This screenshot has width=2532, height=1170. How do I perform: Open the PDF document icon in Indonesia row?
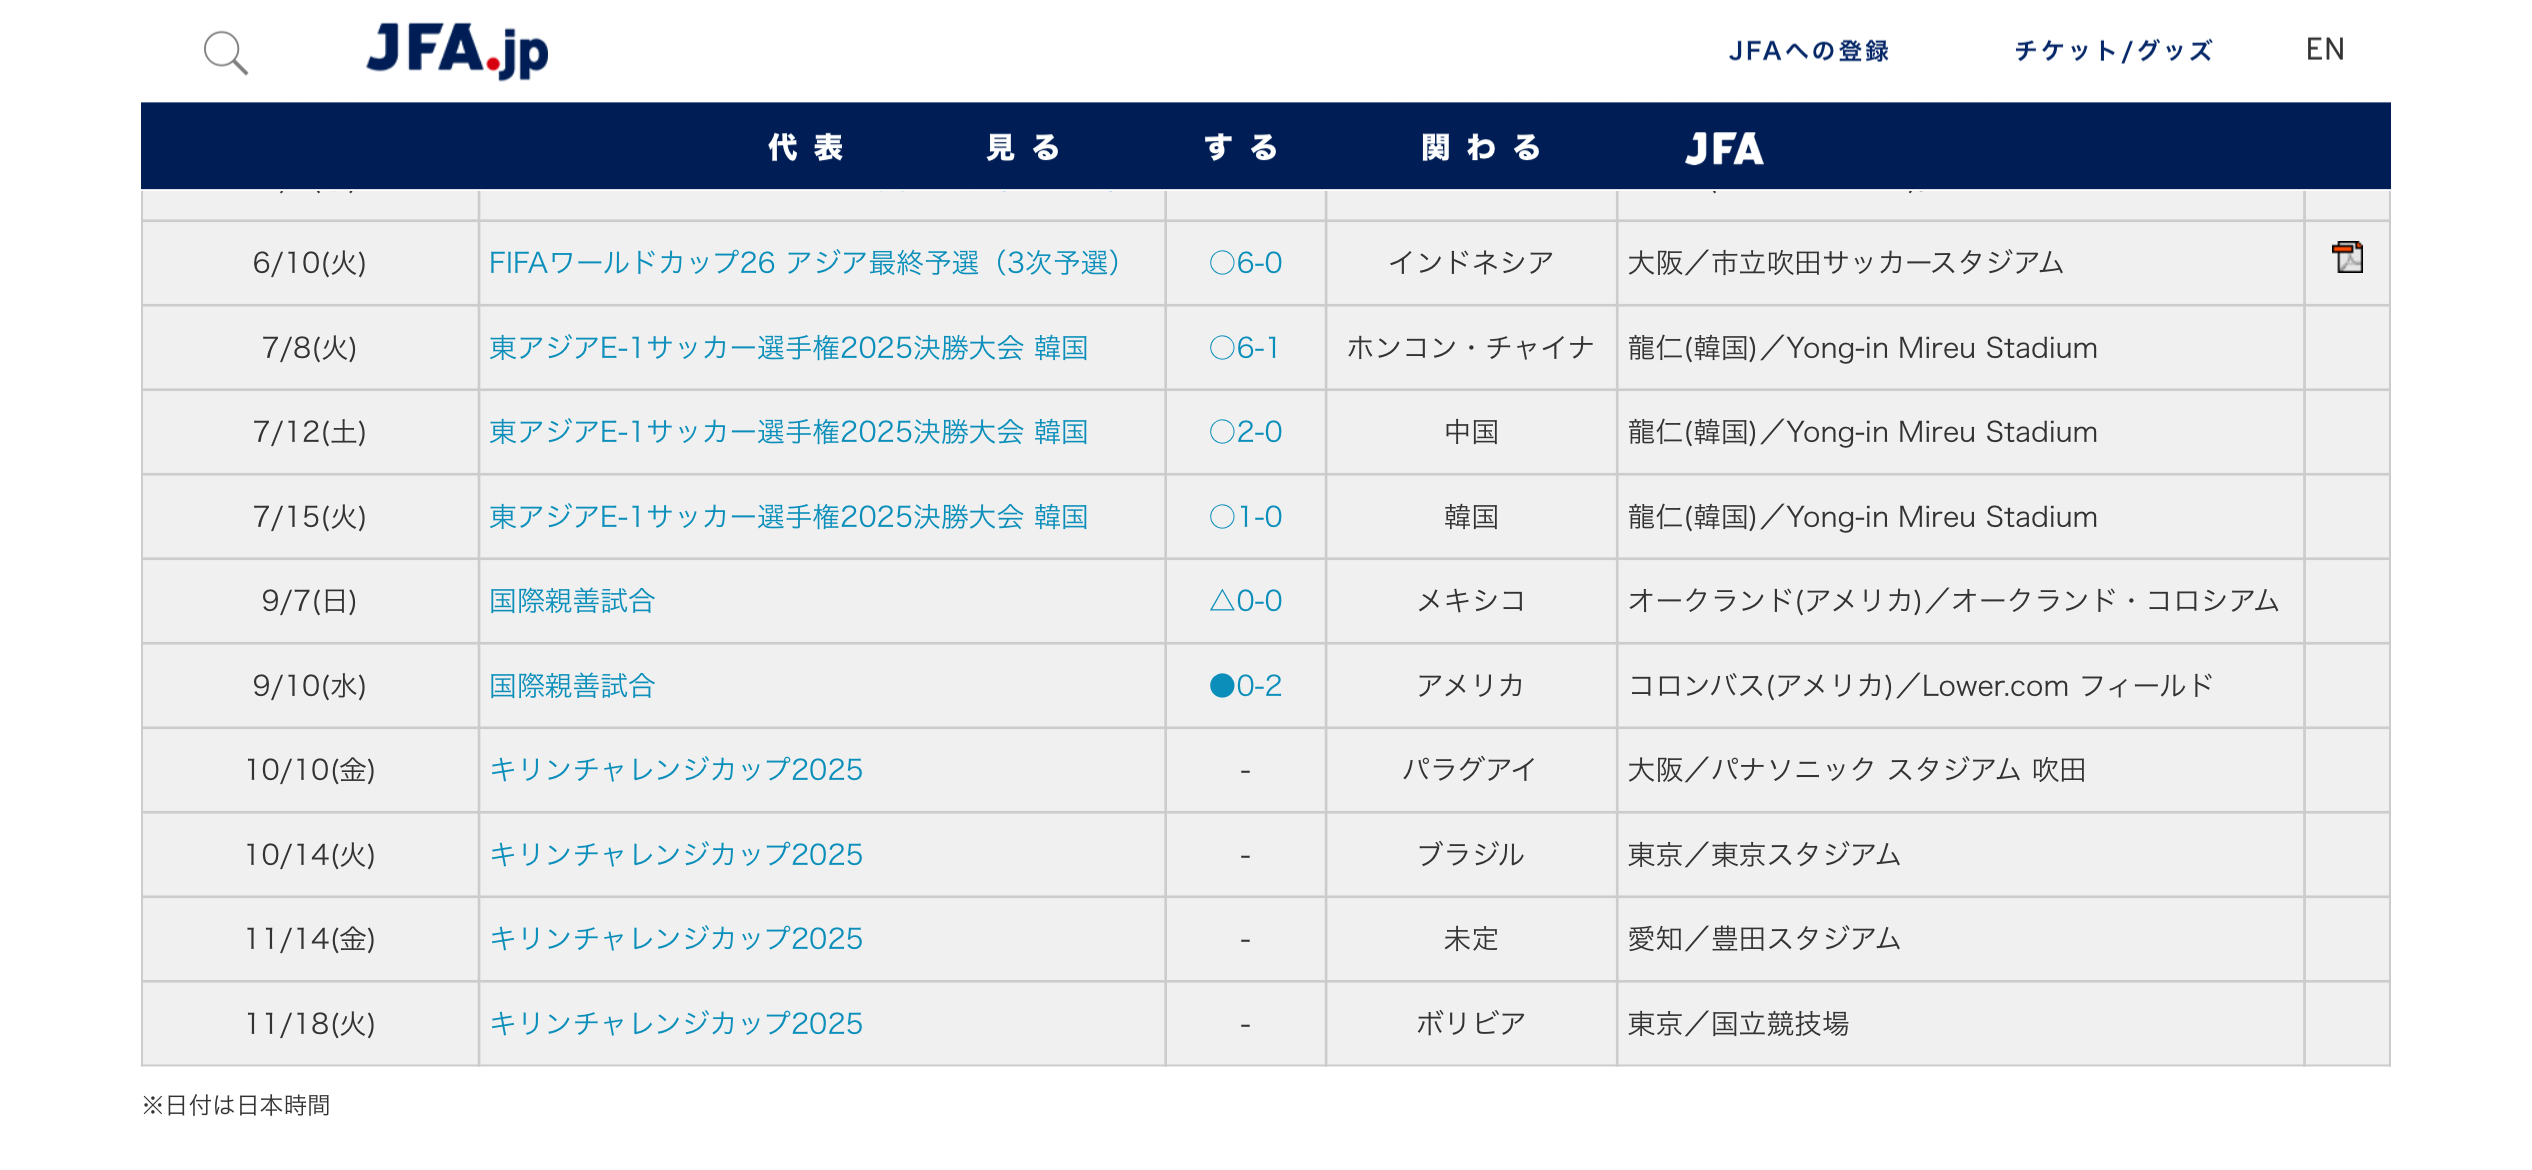pos(2347,258)
